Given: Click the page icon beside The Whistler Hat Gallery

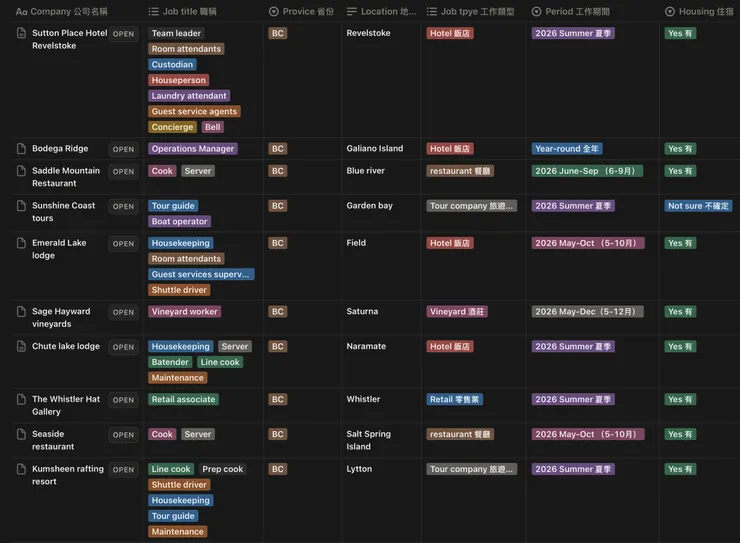Looking at the screenshot, I should pyautogui.click(x=21, y=399).
